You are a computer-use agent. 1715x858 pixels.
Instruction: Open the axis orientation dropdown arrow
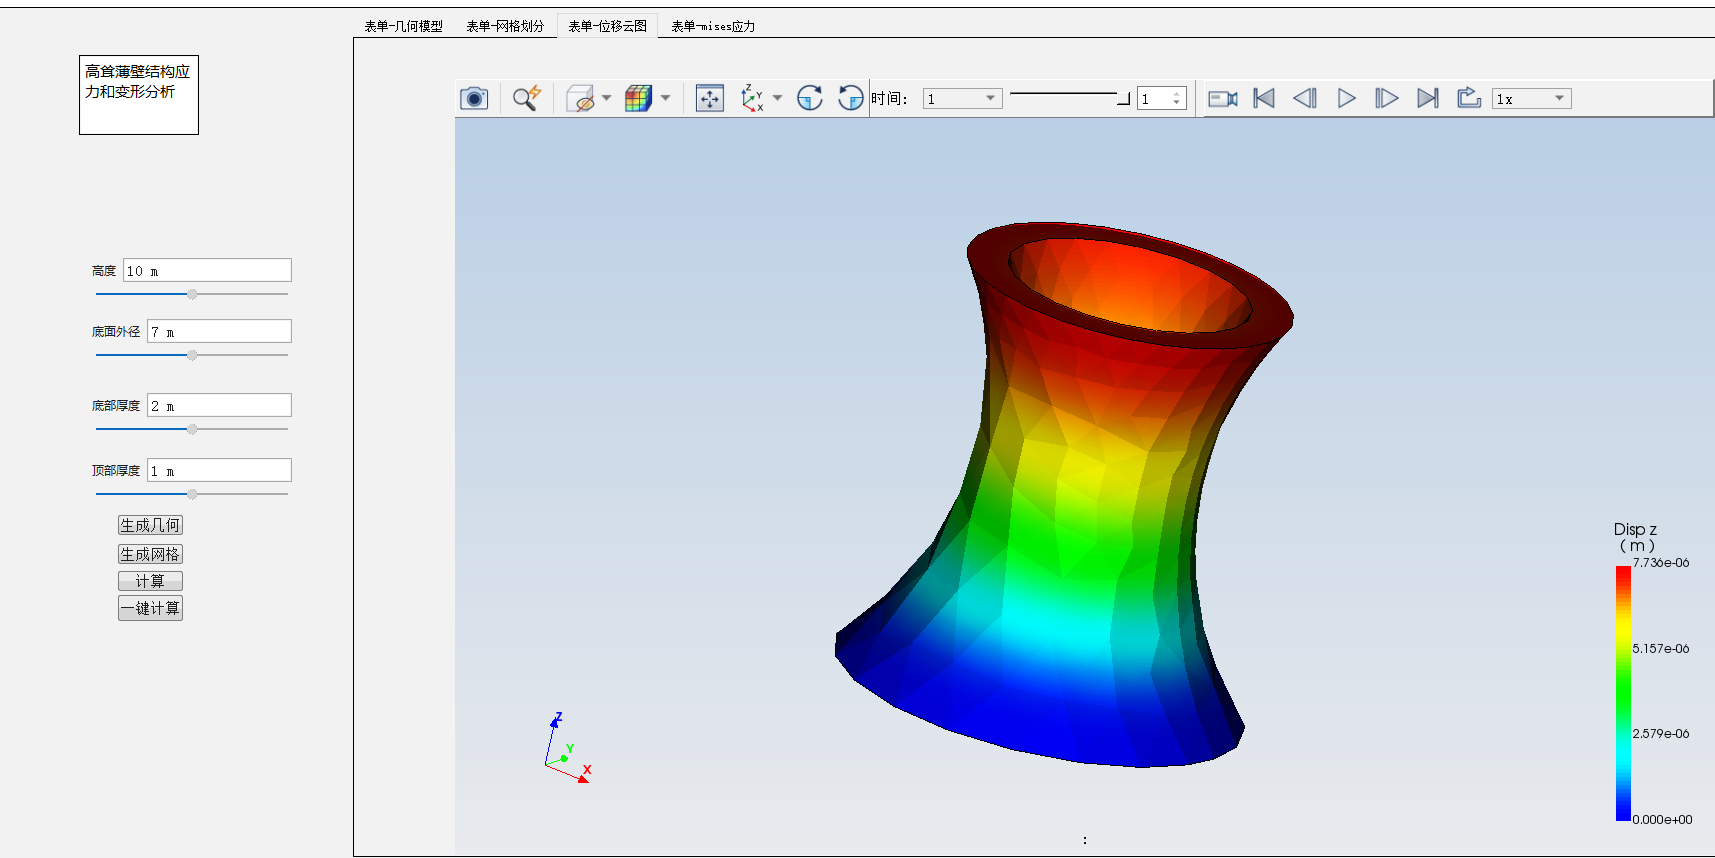tap(777, 98)
